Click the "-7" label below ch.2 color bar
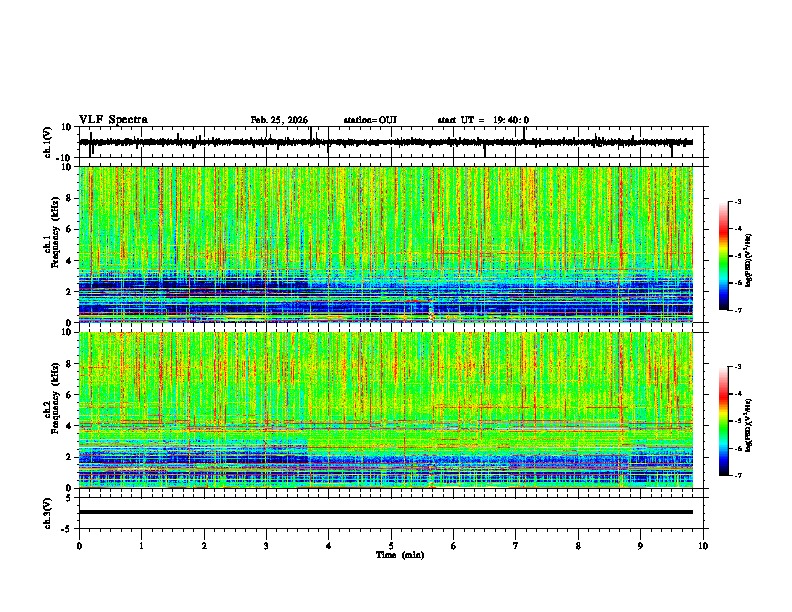 [x=737, y=475]
